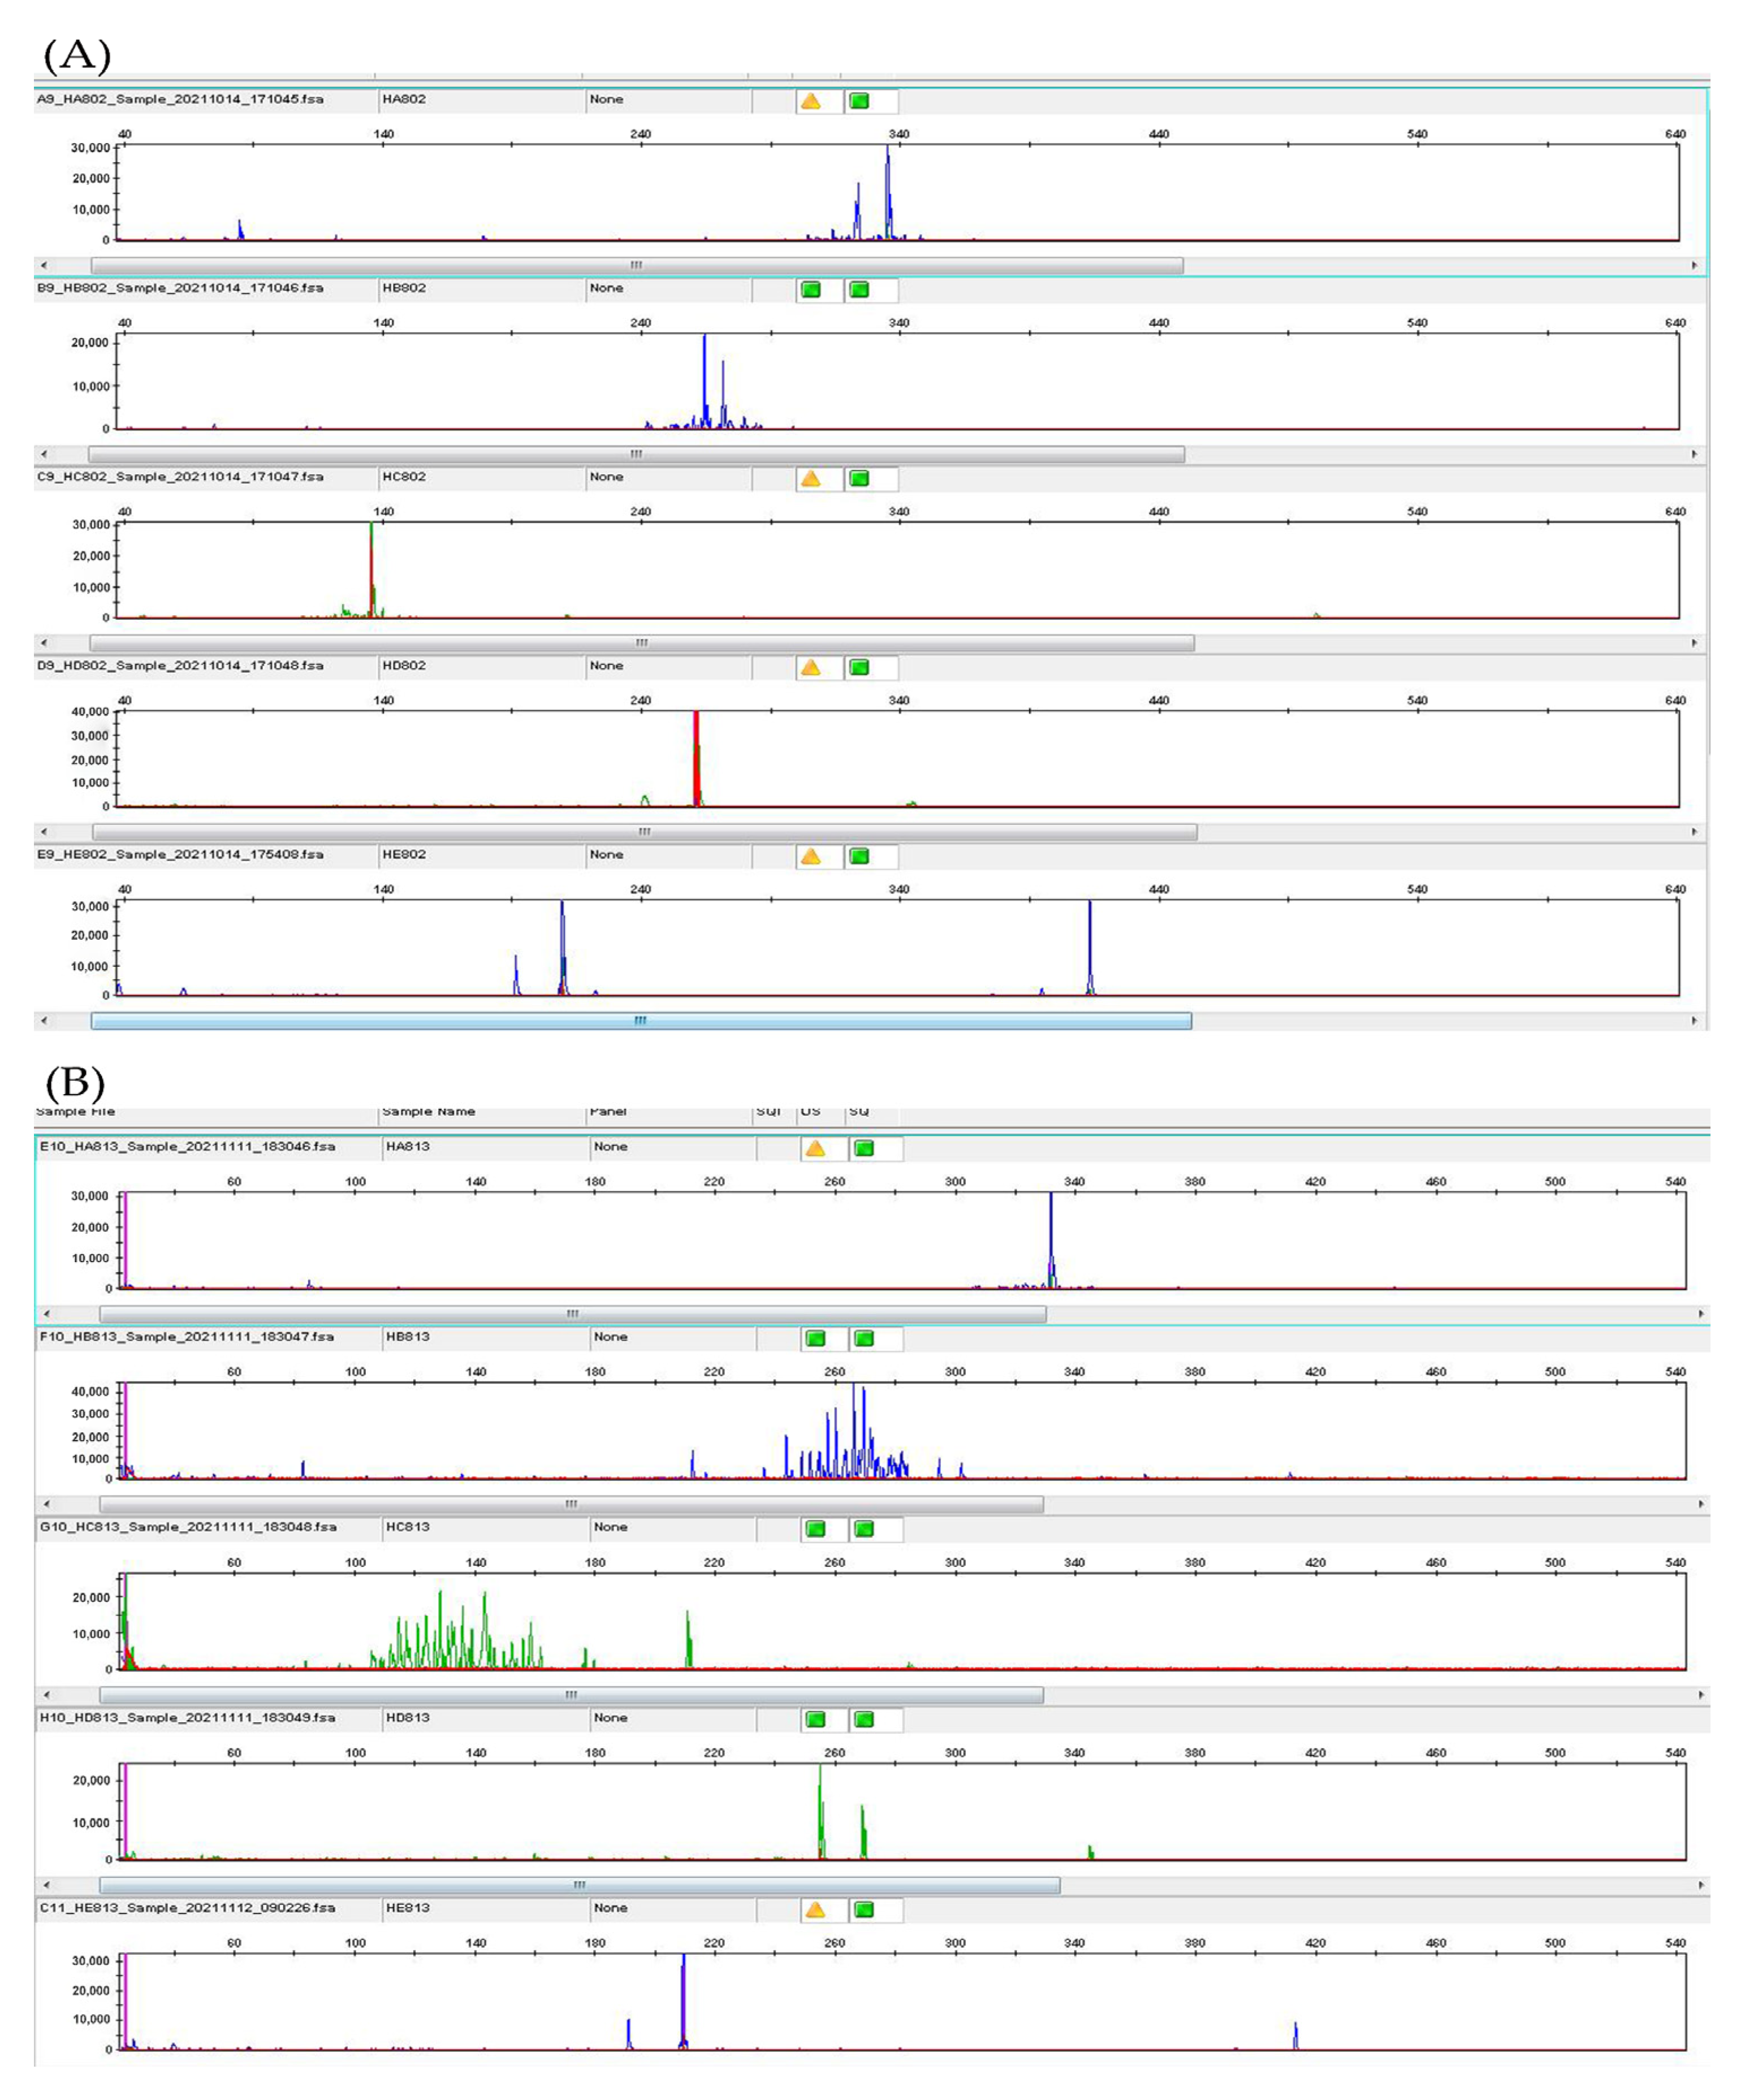1745x2100 pixels.
Task: Select sample file E9_HE802_Sample_20211014_175408.fsa
Action: [x=180, y=855]
